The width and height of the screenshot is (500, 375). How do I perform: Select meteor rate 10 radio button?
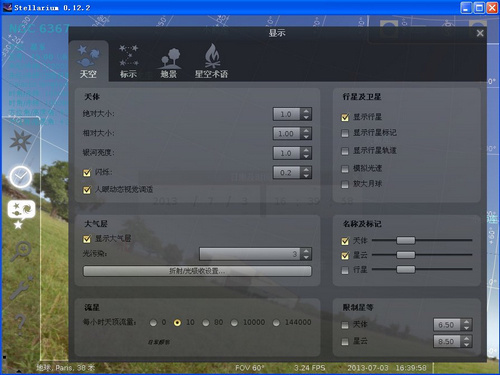(177, 323)
